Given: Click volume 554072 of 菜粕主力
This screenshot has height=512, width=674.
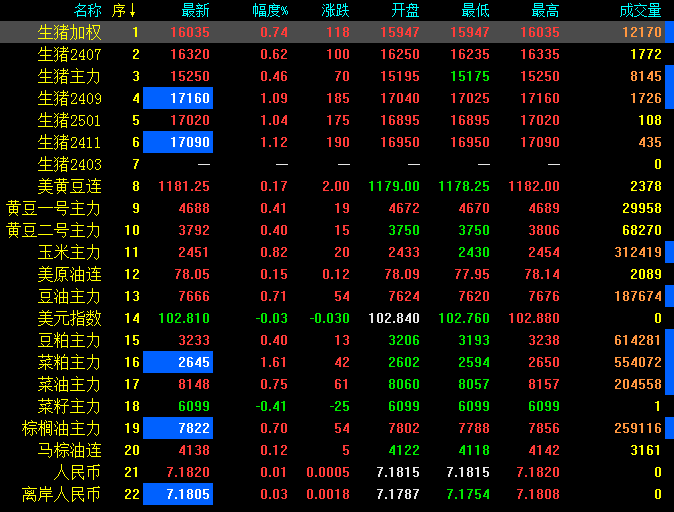Looking at the screenshot, I should pyautogui.click(x=638, y=362).
